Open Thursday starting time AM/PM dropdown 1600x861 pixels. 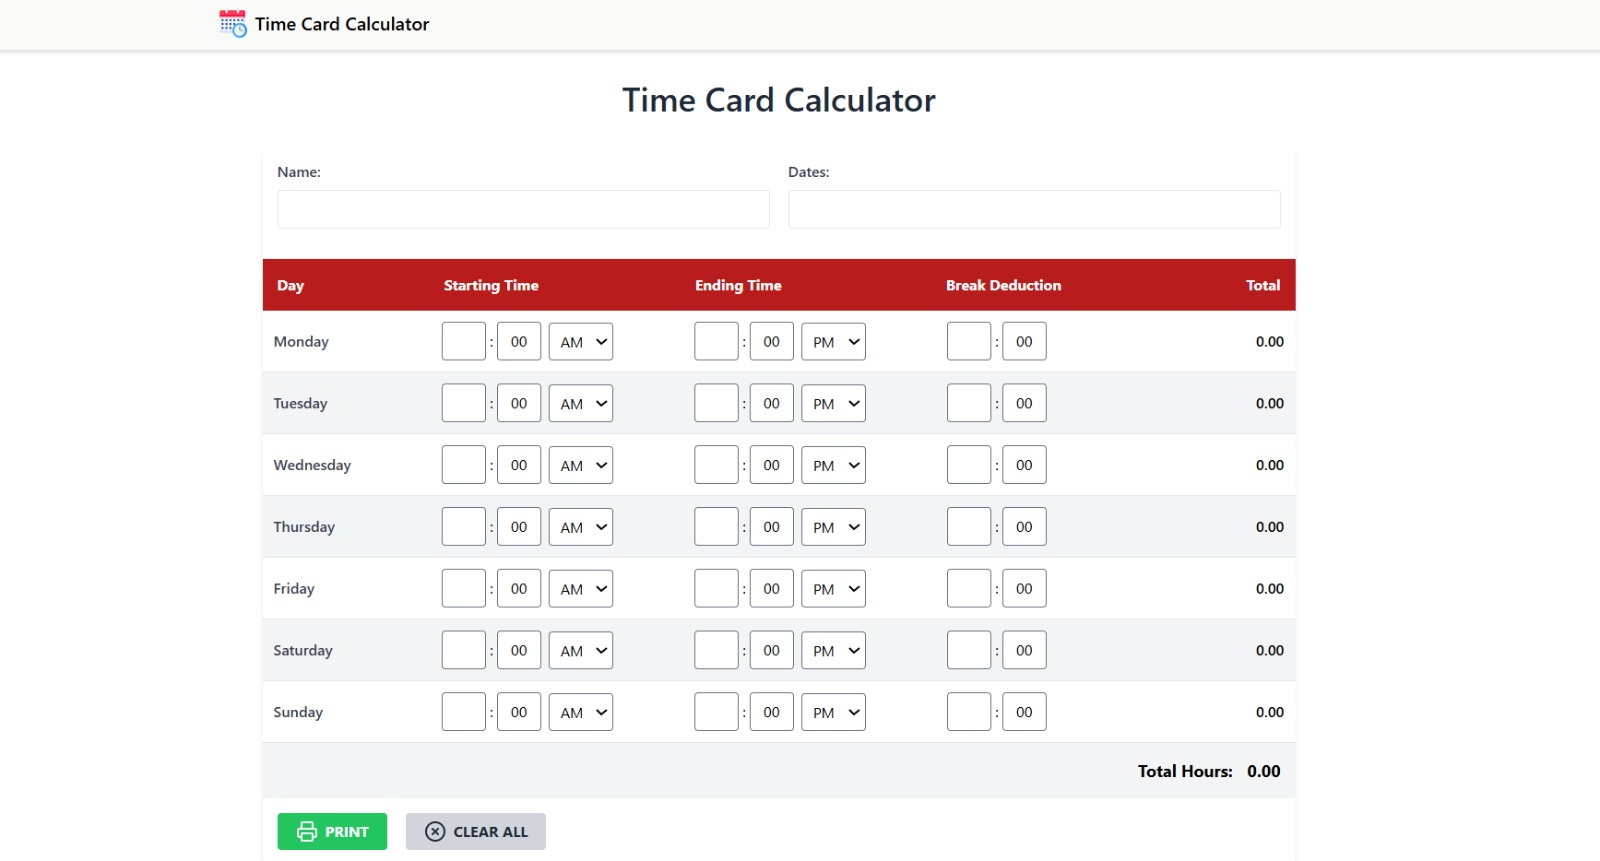(x=581, y=527)
